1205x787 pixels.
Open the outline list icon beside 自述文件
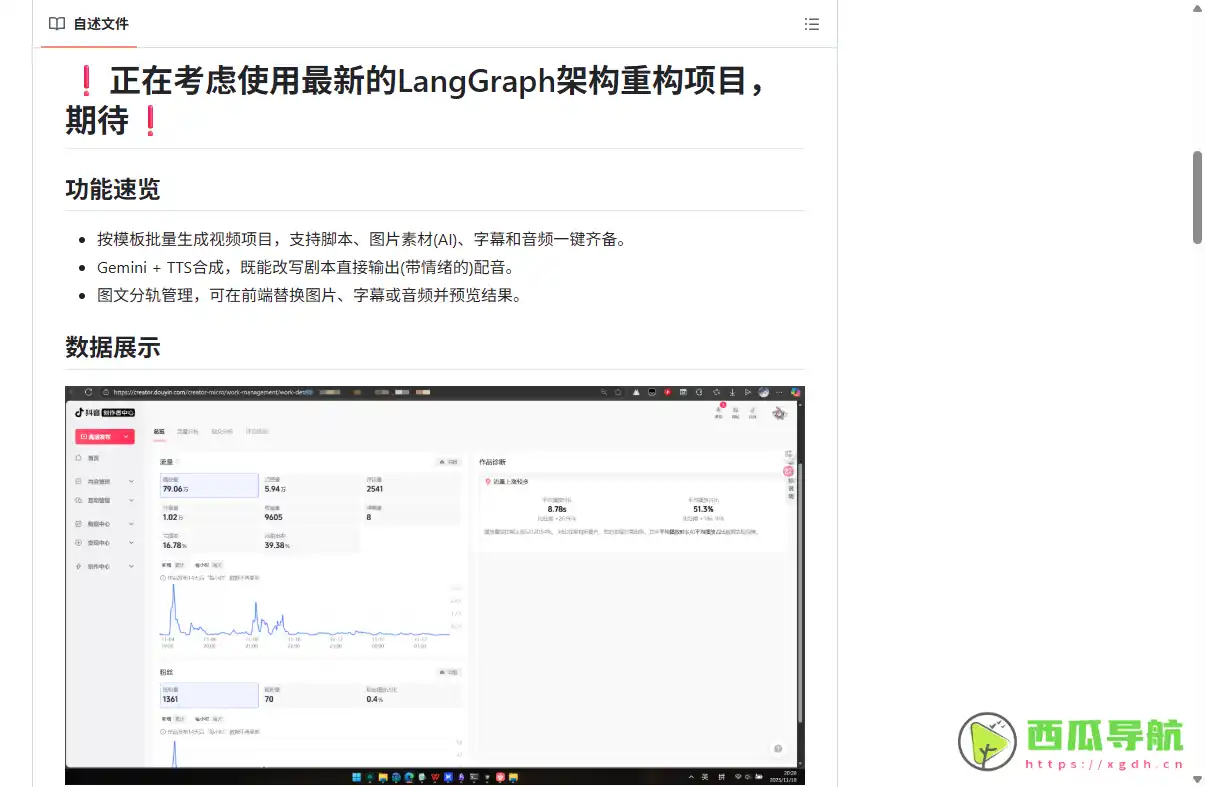pos(812,24)
